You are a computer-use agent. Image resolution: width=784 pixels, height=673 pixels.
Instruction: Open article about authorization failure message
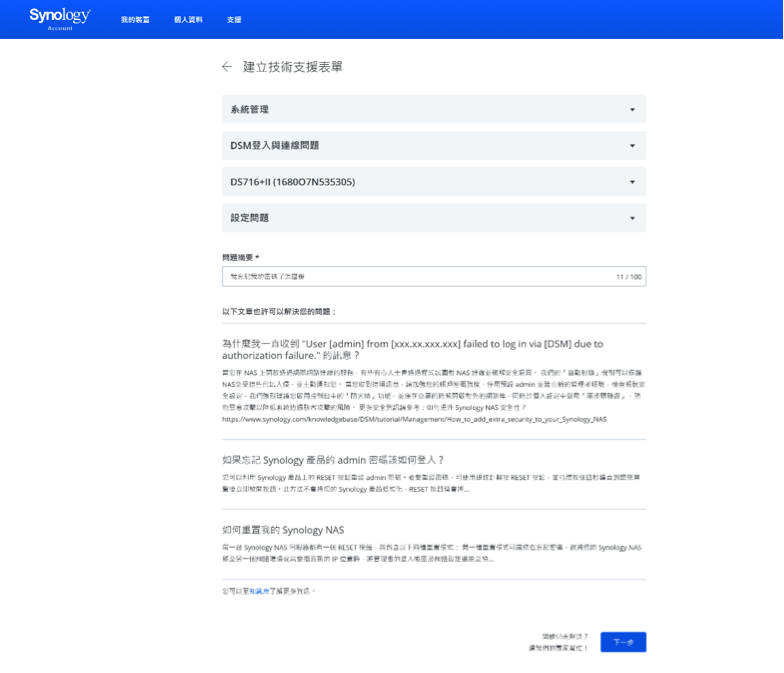coord(412,350)
